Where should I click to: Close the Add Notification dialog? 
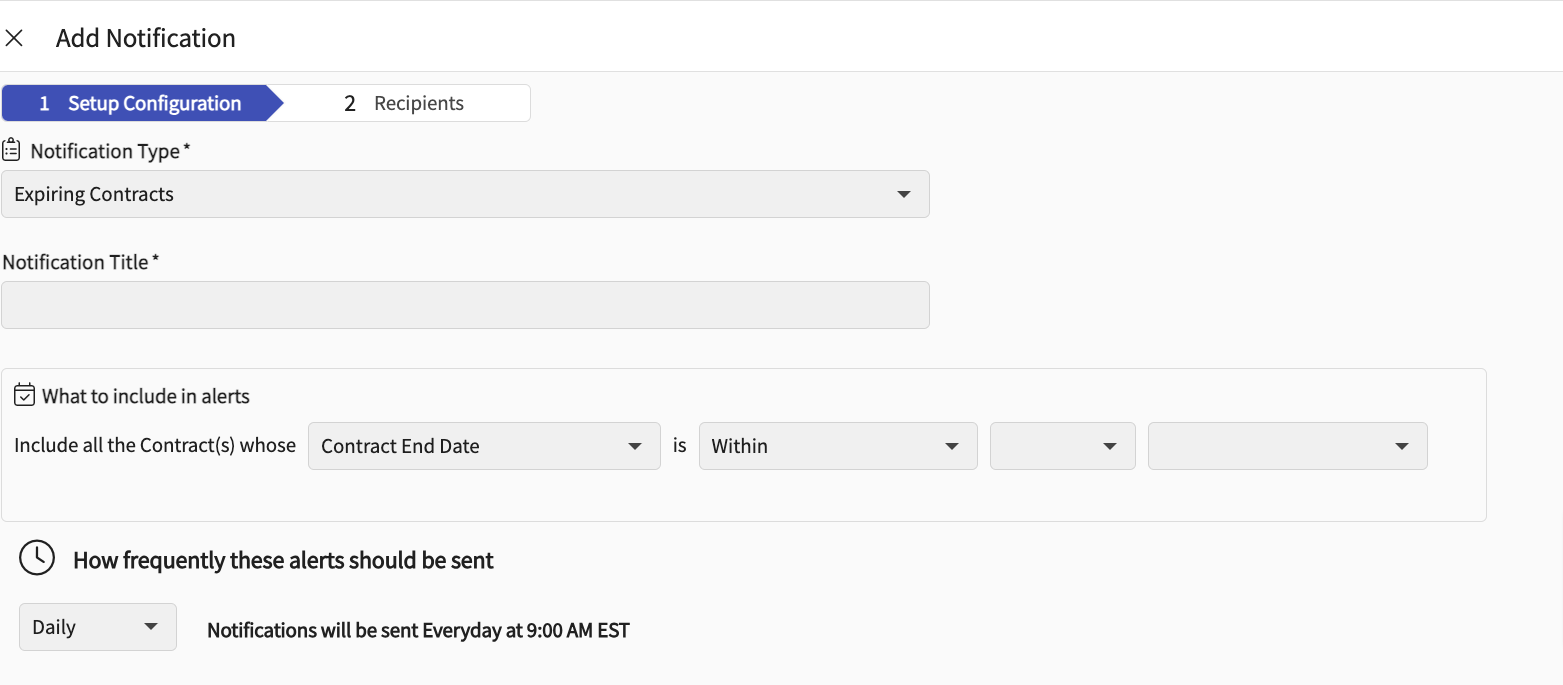(14, 38)
